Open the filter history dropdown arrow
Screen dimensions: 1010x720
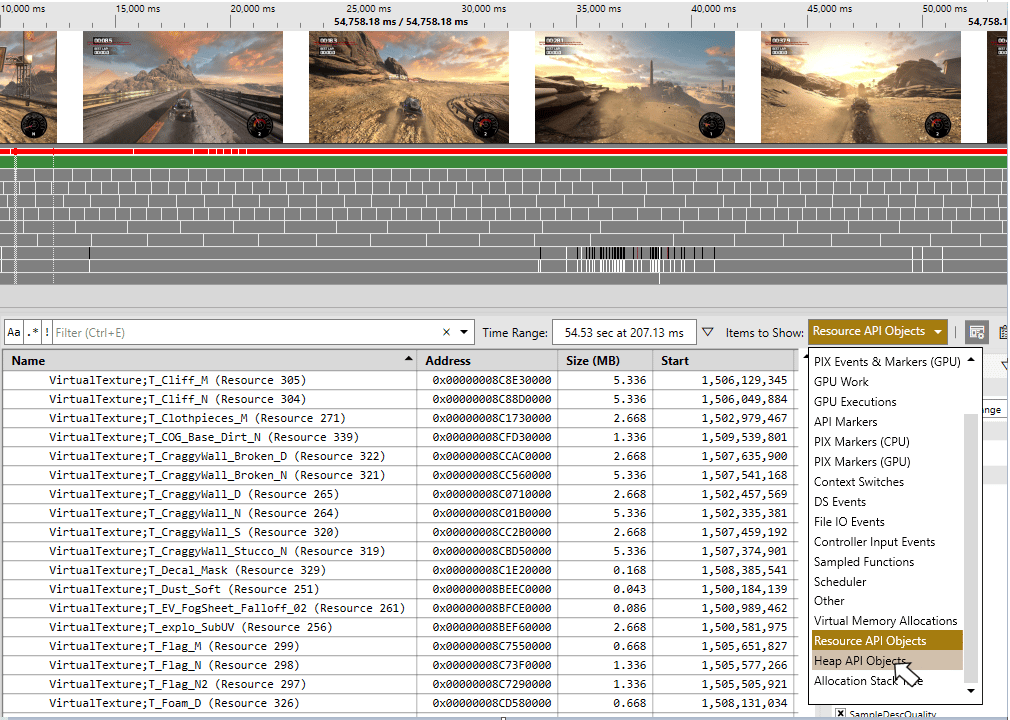click(x=464, y=332)
